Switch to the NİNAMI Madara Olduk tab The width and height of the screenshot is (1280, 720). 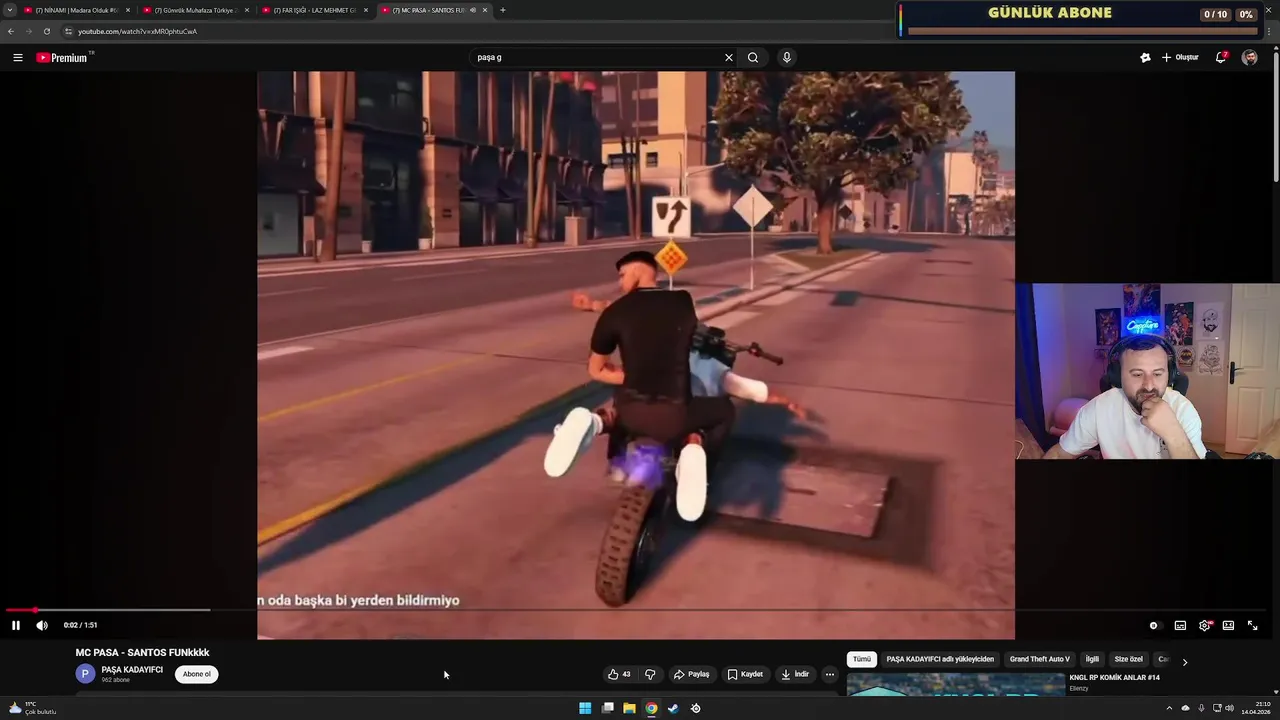77,10
